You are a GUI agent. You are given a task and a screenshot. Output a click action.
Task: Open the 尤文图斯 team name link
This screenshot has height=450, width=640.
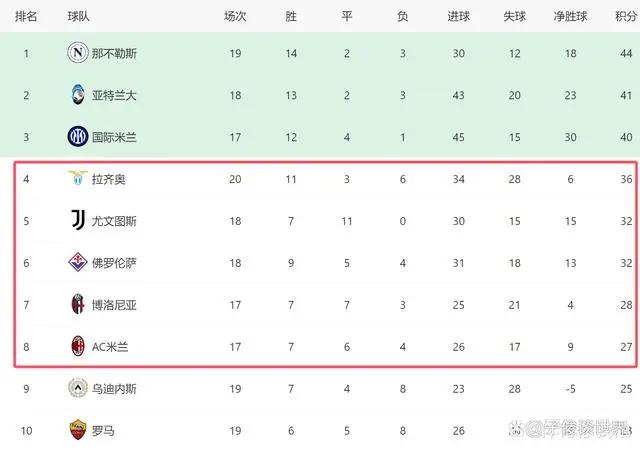click(114, 221)
